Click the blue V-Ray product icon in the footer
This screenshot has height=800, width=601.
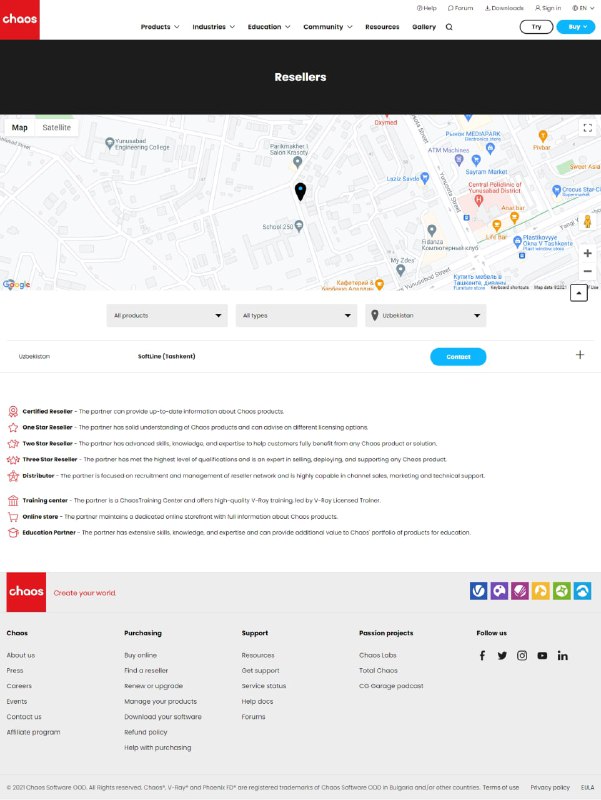479,591
